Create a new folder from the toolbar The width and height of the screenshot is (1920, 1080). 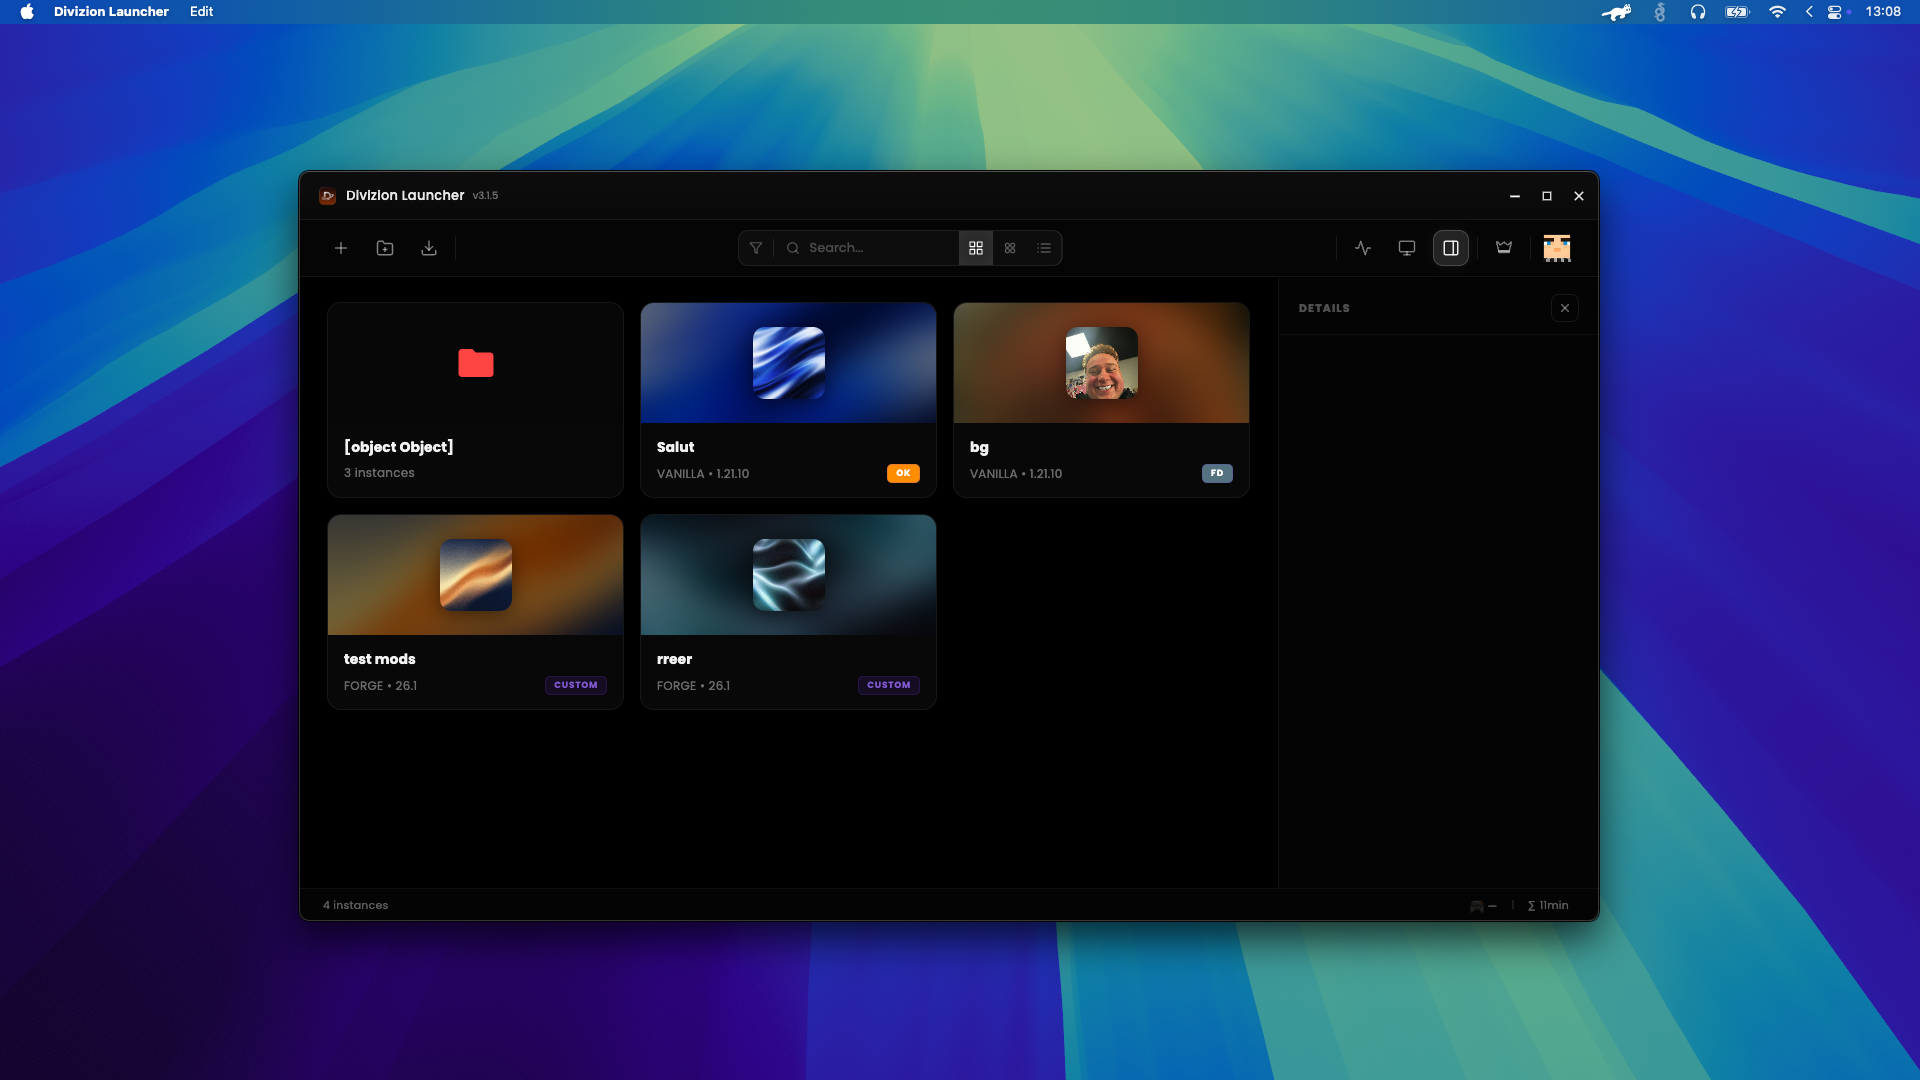(385, 248)
